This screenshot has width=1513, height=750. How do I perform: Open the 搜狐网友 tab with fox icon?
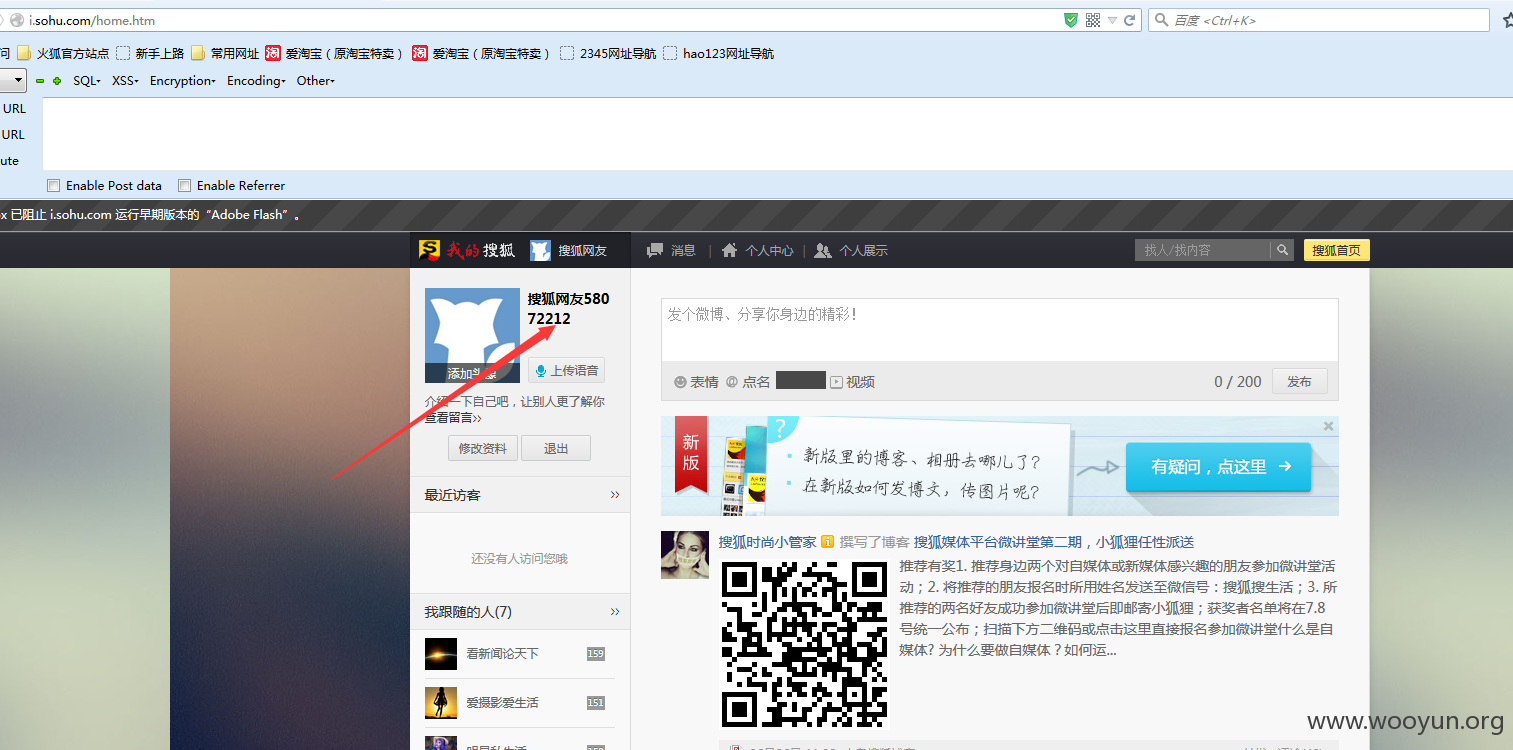(x=569, y=250)
